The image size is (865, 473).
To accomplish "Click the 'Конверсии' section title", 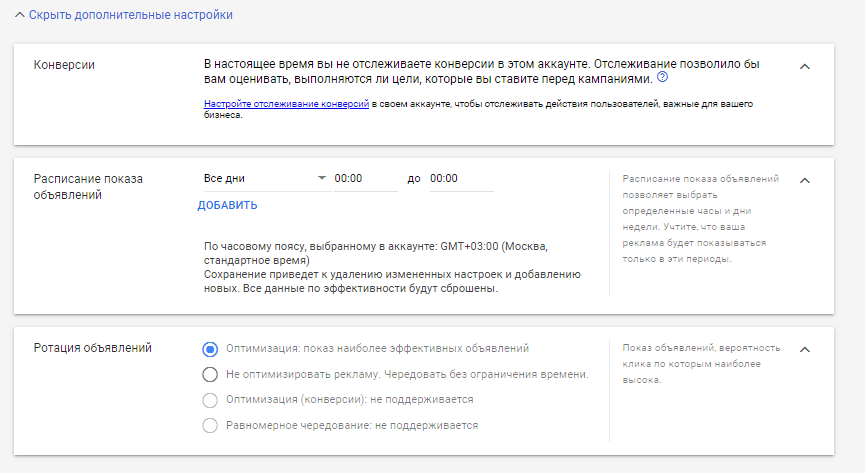I will (x=64, y=65).
